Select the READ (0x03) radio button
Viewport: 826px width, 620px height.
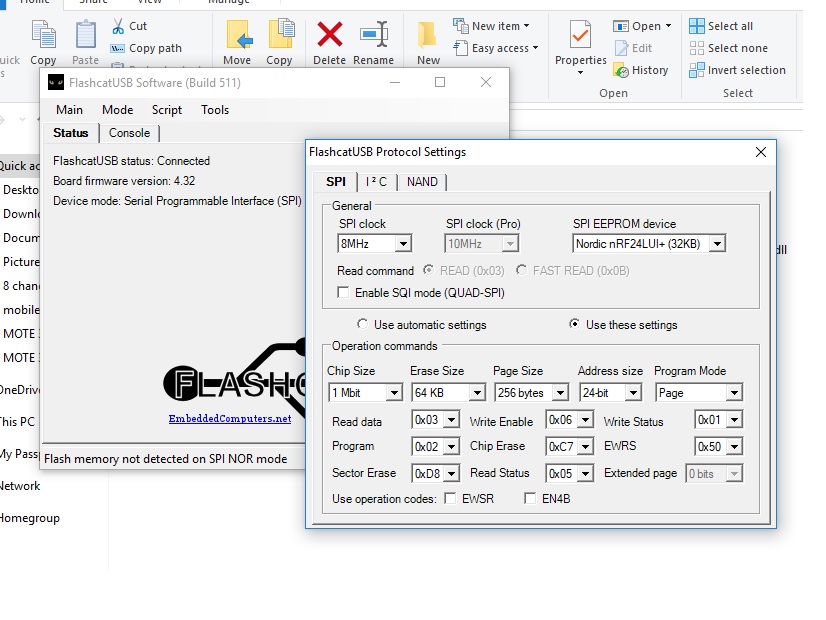pyautogui.click(x=428, y=270)
